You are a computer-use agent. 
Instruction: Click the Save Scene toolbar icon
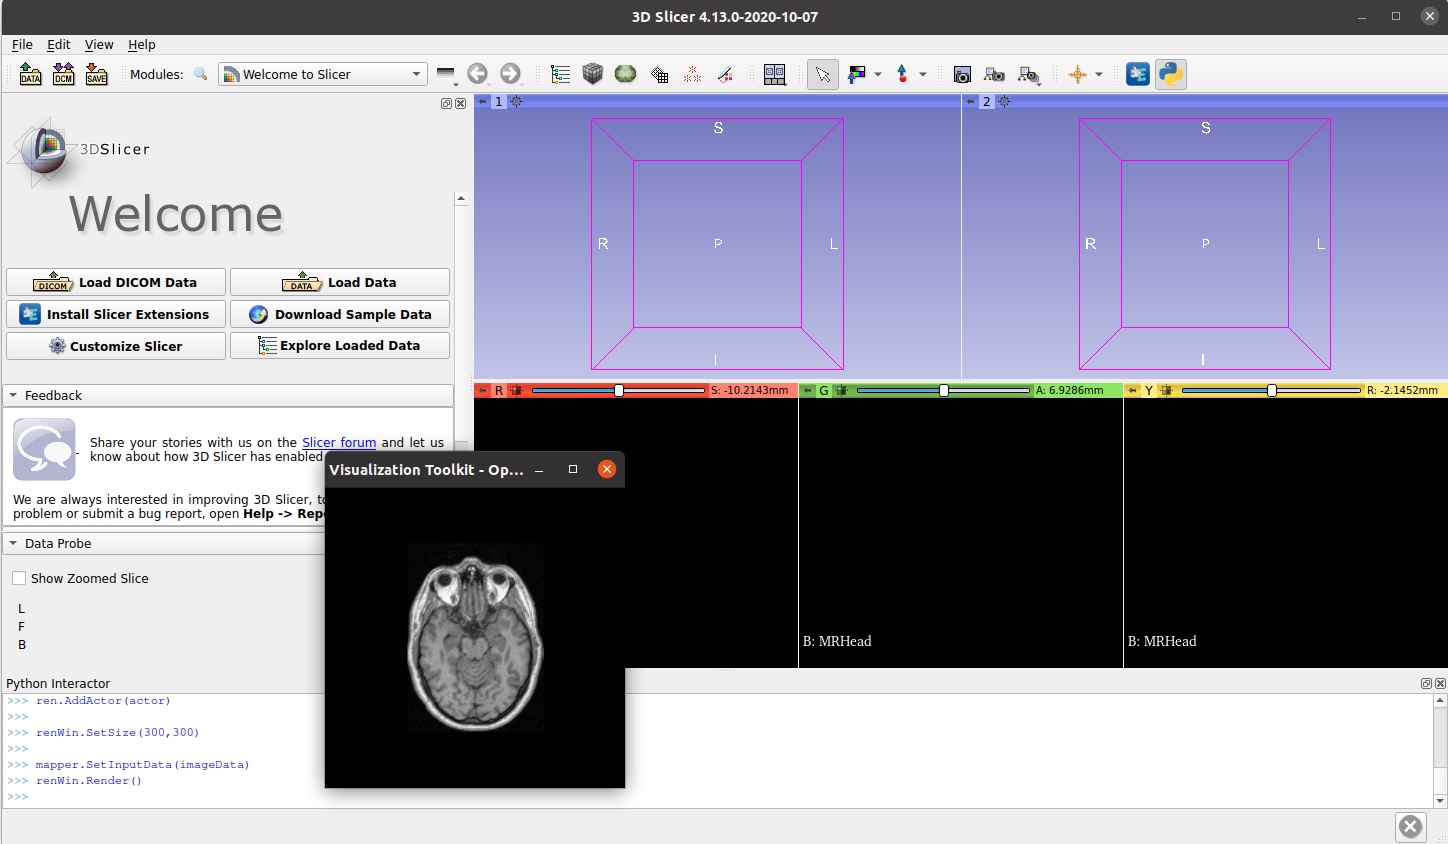click(96, 74)
